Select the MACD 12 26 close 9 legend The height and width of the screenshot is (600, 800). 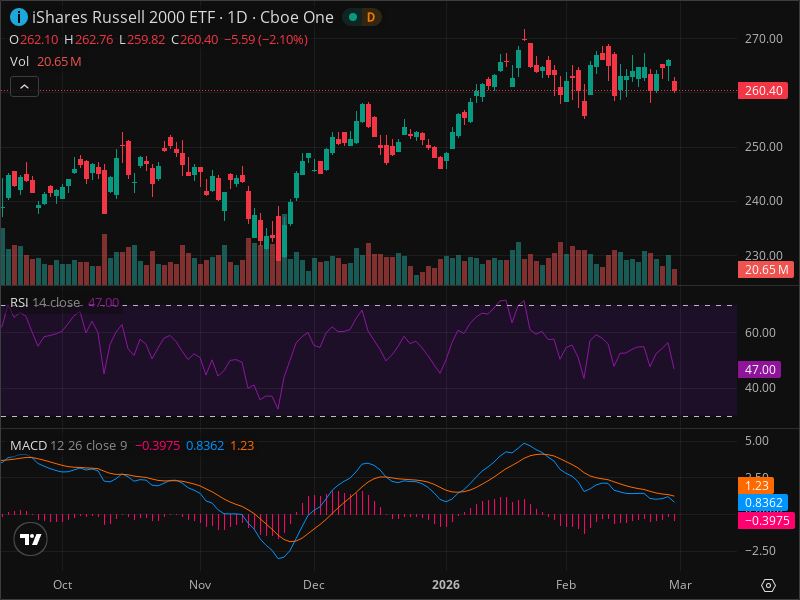[x=68, y=445]
